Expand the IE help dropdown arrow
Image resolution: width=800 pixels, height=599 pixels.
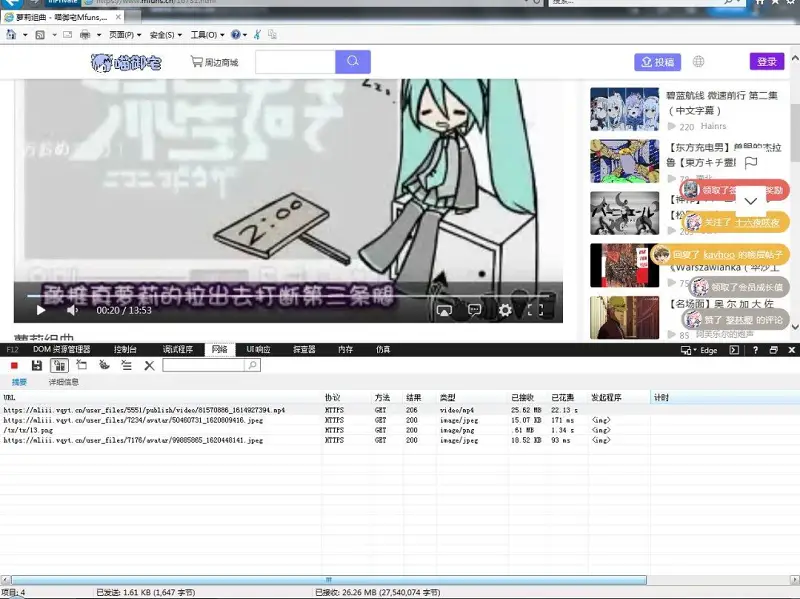coord(245,35)
